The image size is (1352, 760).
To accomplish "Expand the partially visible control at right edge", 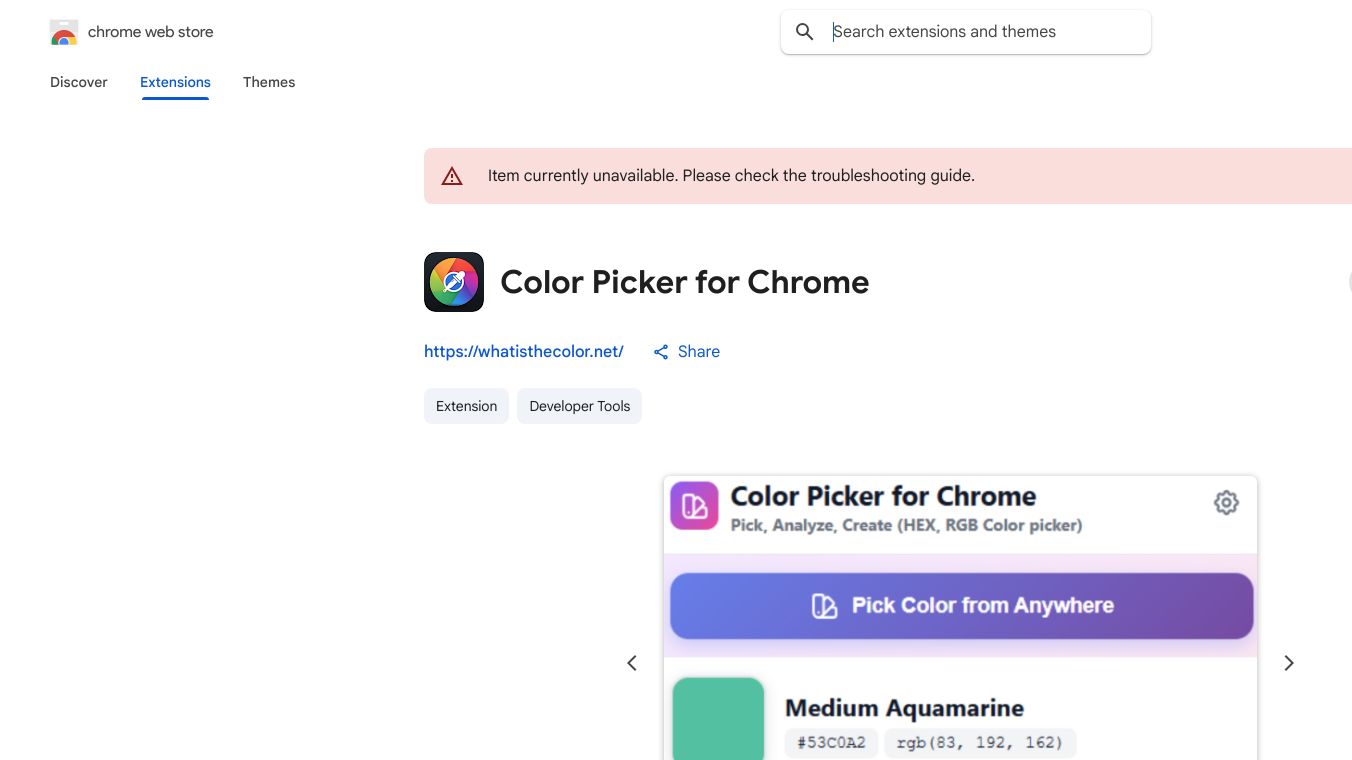I will [x=1349, y=281].
